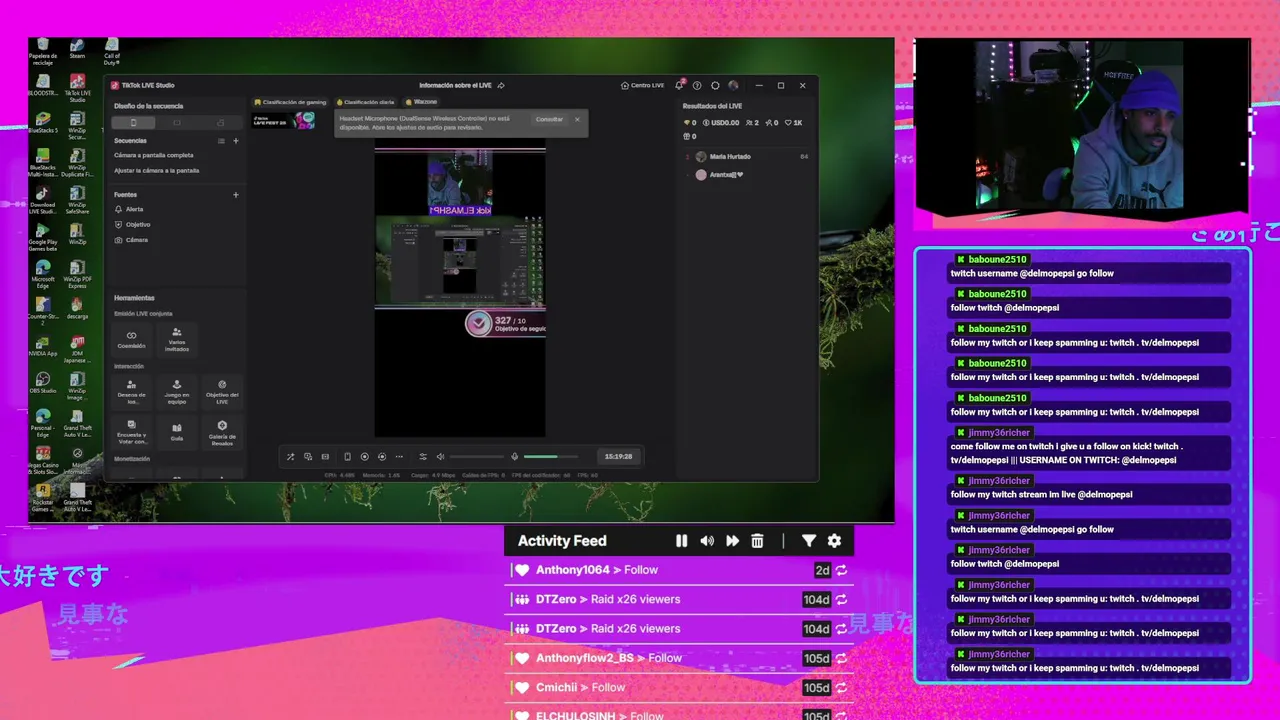1280x720 pixels.
Task: Open the Secuencias list options icon
Action: [x=221, y=141]
